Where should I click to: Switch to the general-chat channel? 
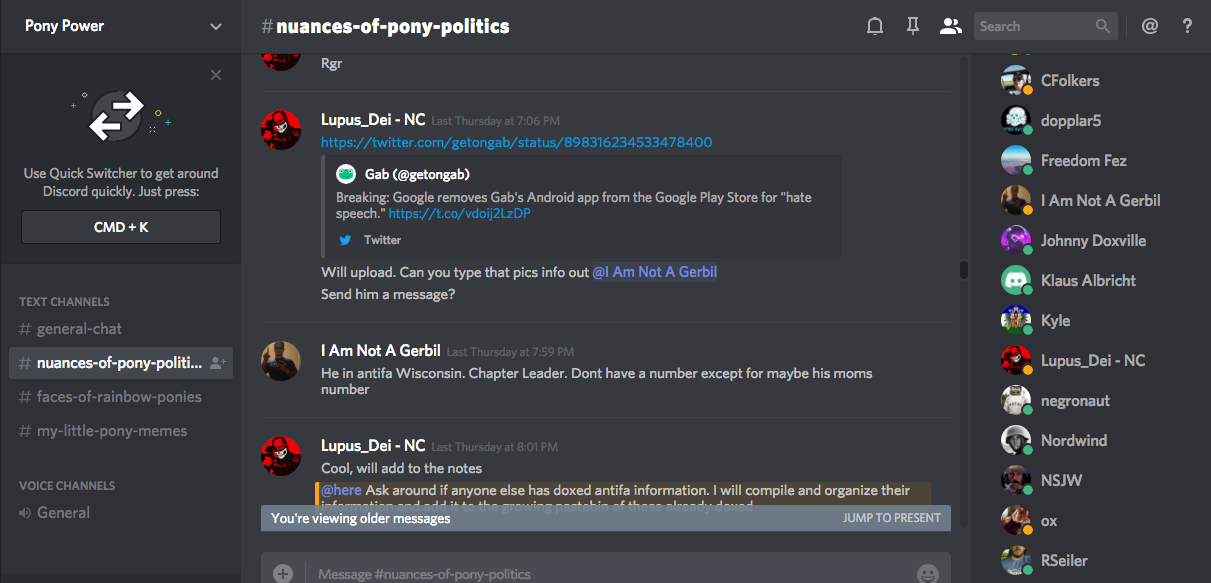79,329
